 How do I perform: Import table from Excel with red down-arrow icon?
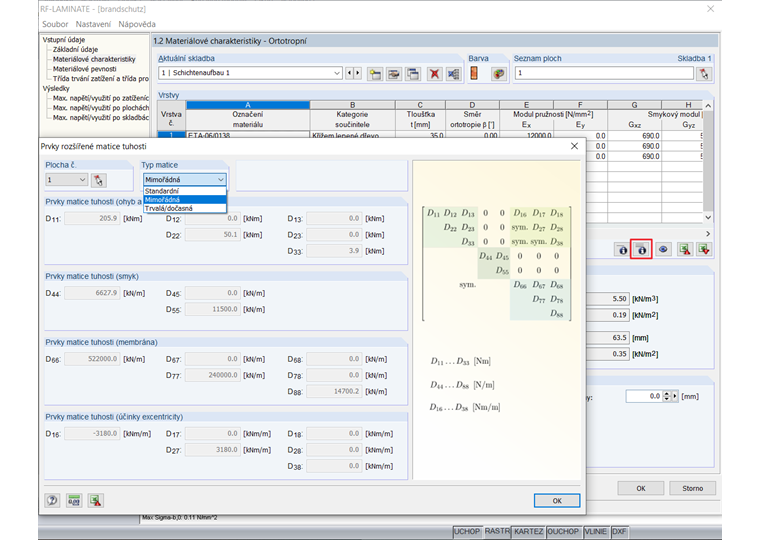[704, 250]
